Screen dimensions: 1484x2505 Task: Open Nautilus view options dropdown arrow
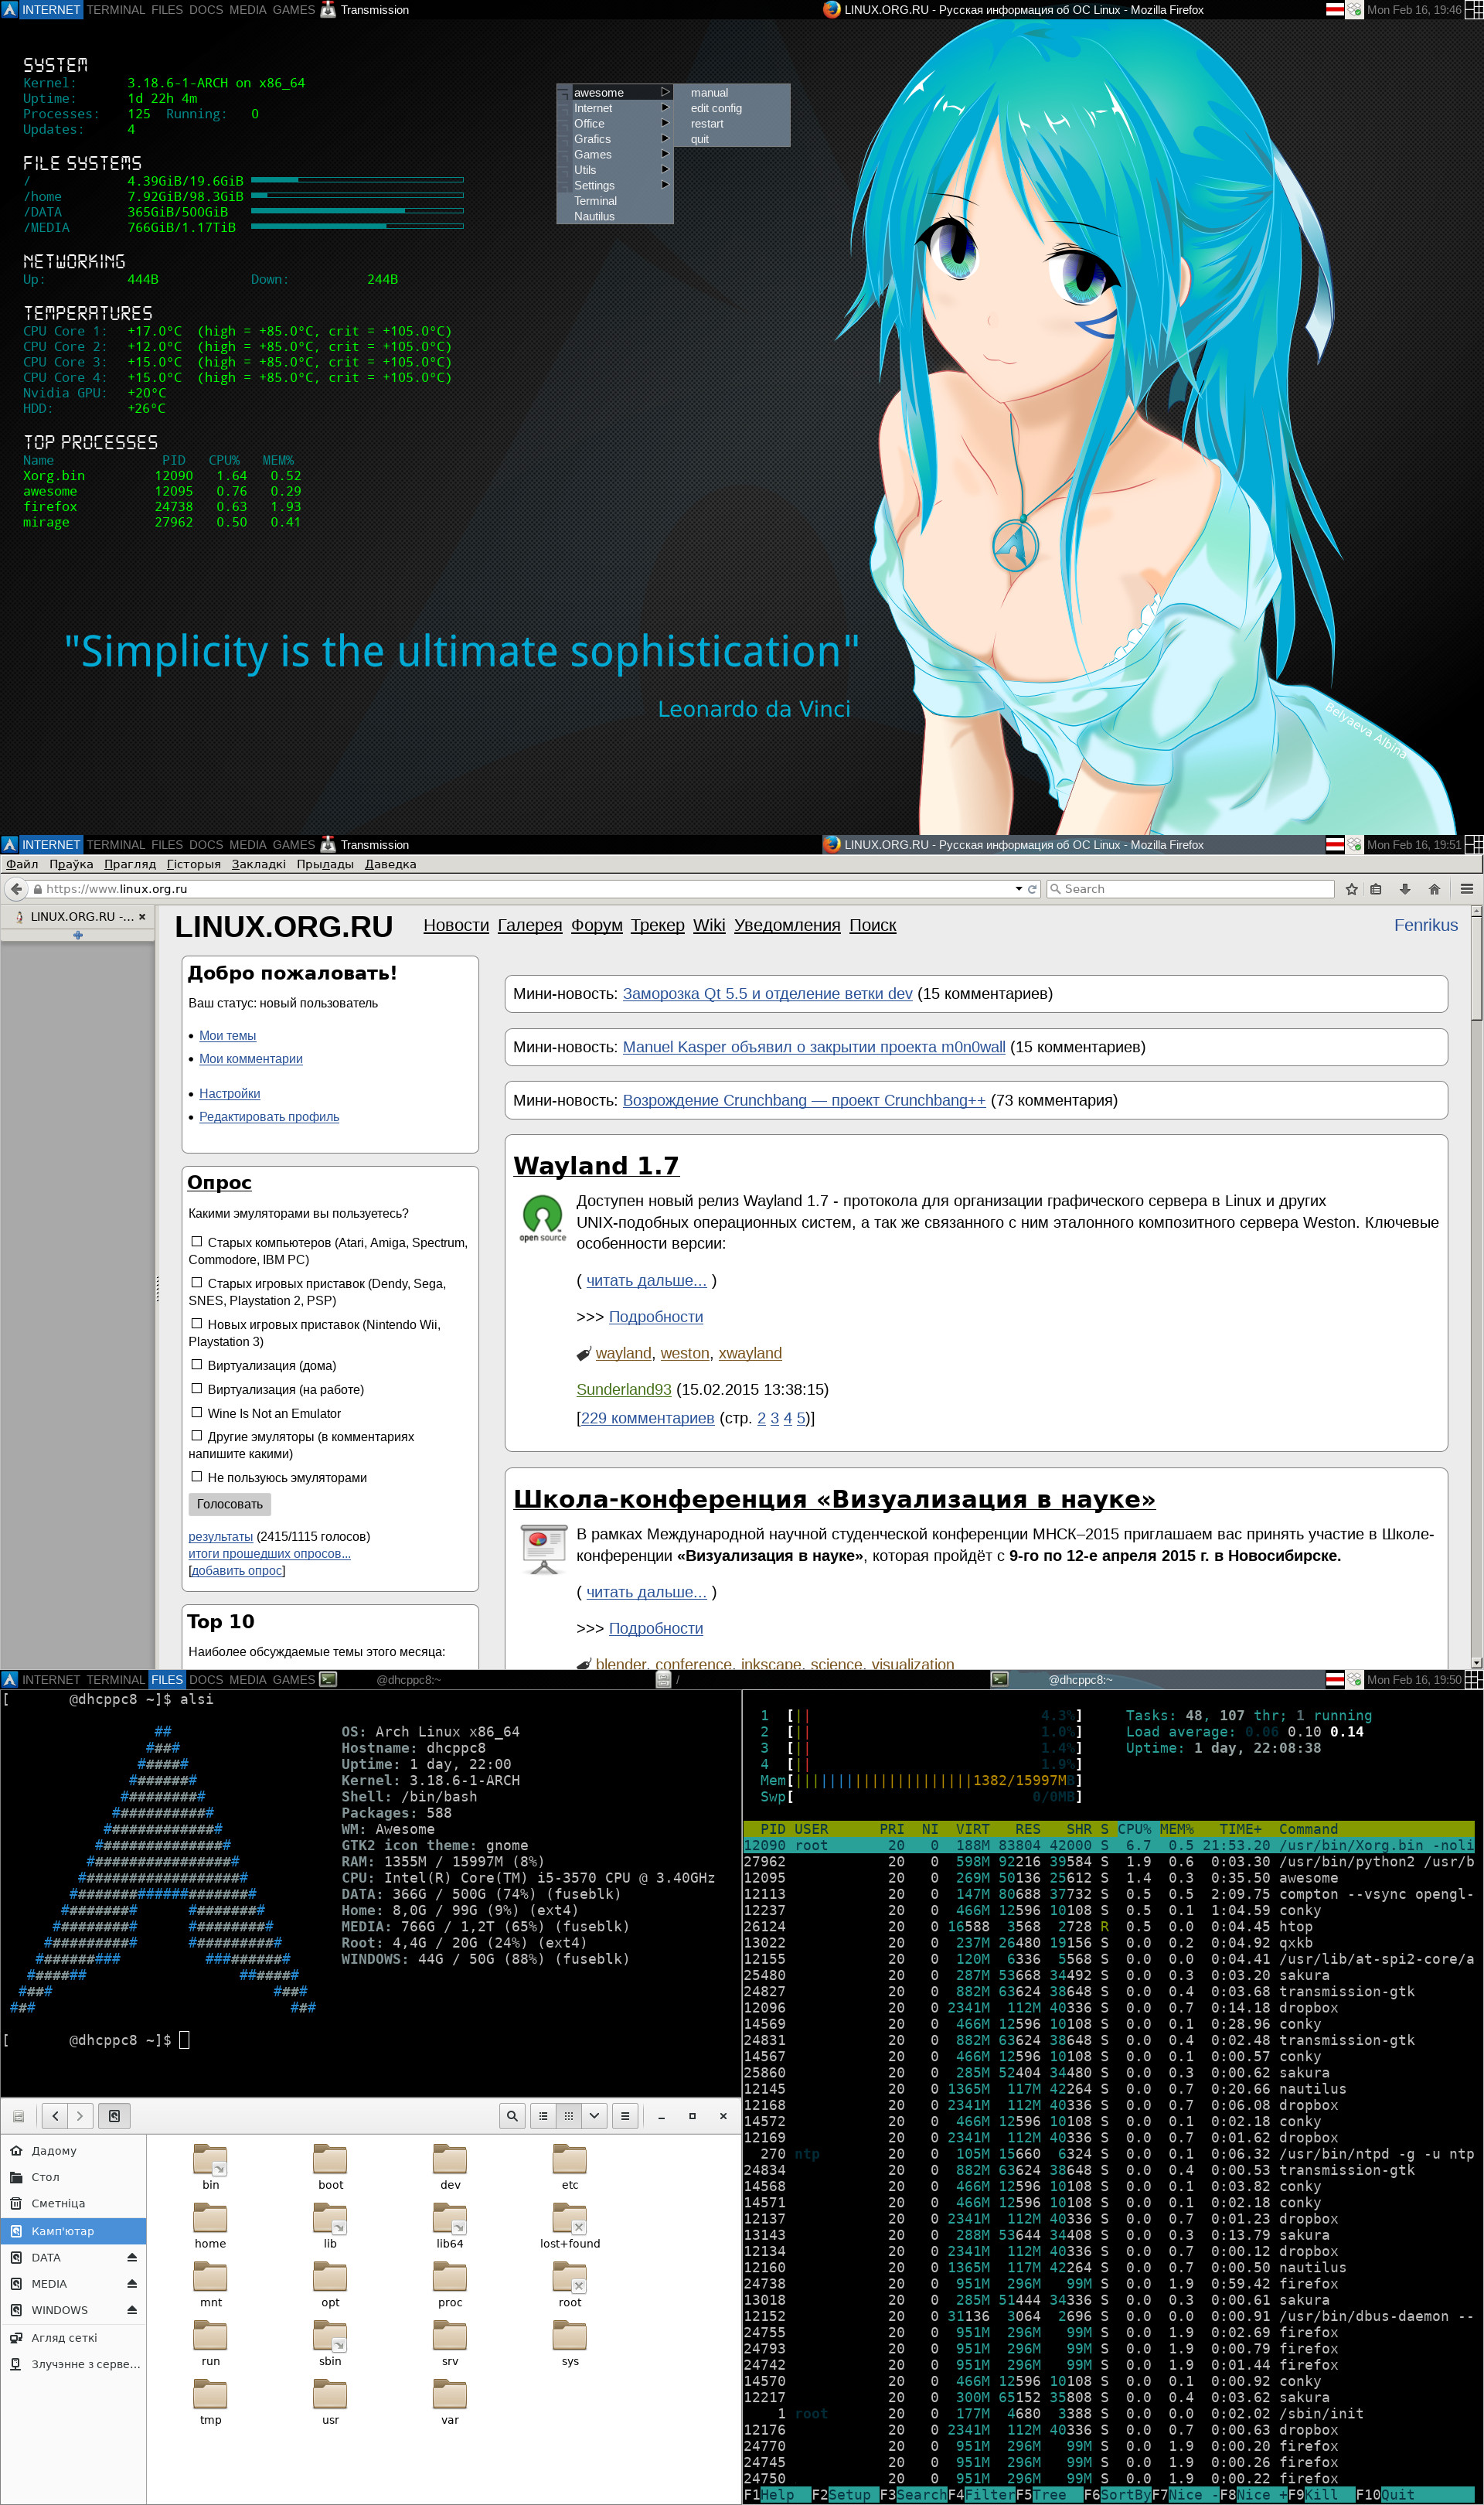594,2115
